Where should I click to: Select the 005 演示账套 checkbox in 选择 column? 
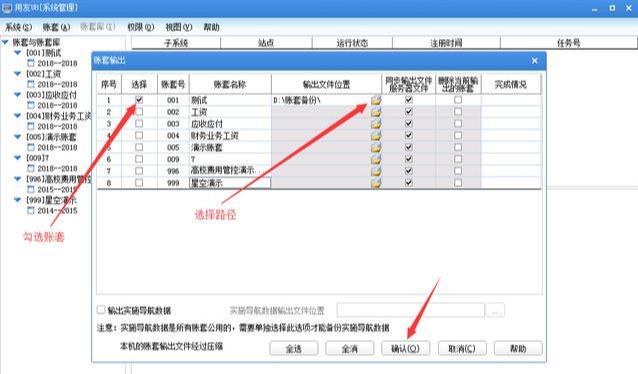pos(139,147)
